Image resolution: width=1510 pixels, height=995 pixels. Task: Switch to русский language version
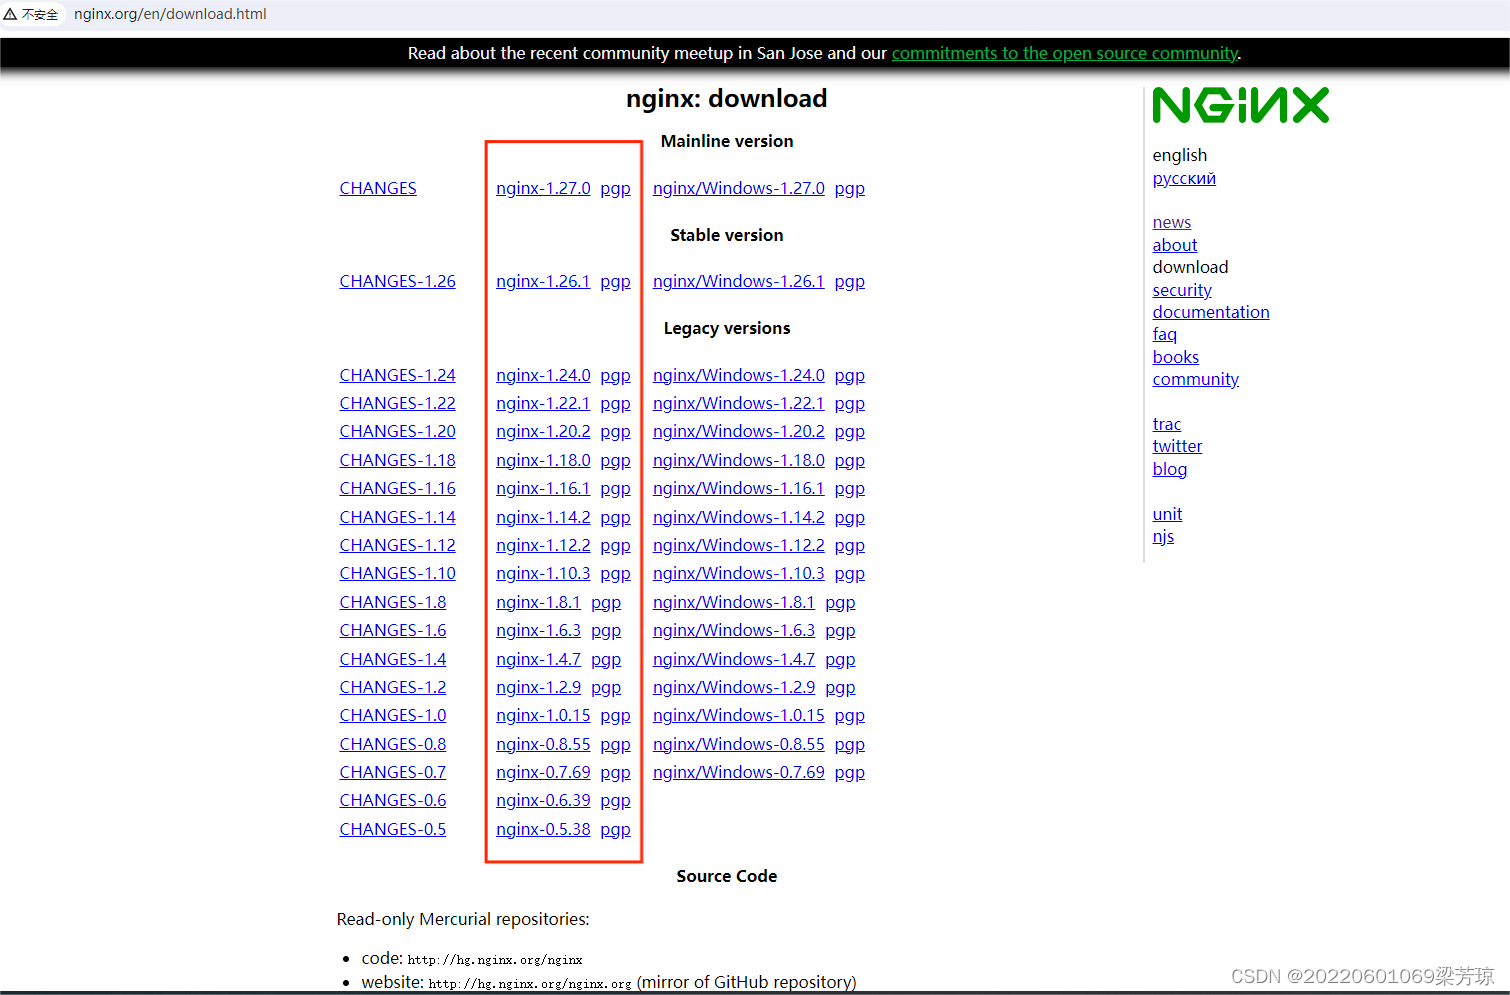(1184, 178)
